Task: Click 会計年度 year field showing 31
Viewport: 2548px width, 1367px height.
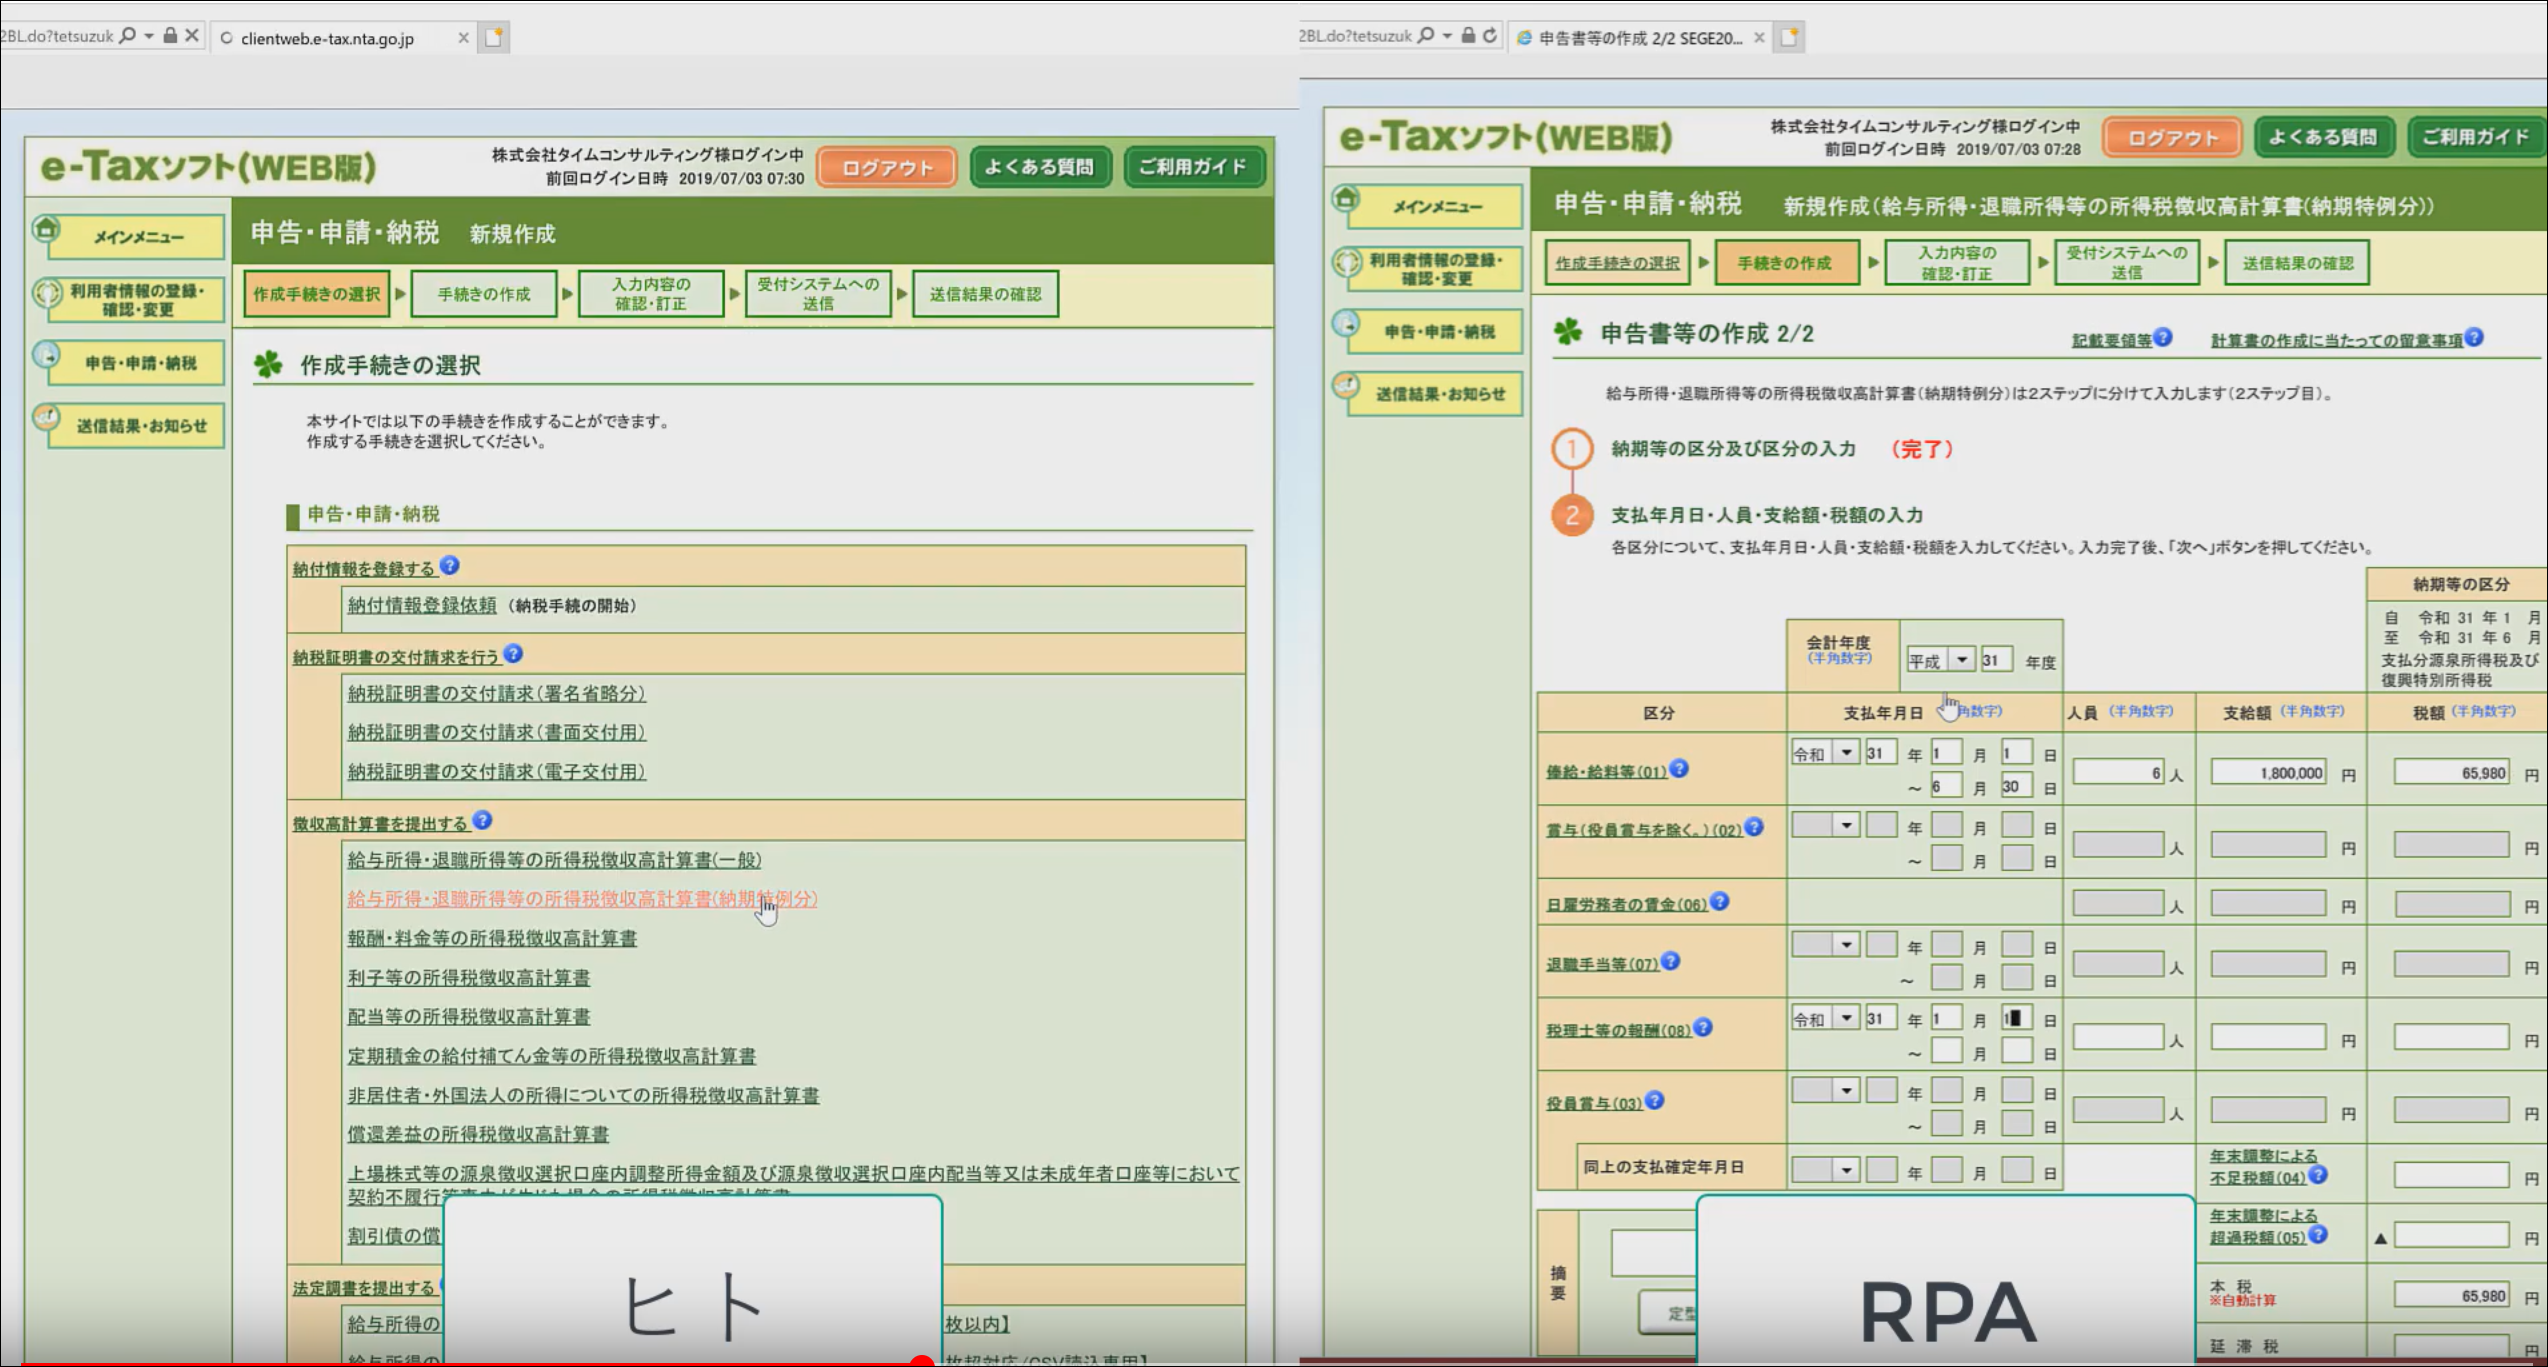Action: click(1996, 660)
